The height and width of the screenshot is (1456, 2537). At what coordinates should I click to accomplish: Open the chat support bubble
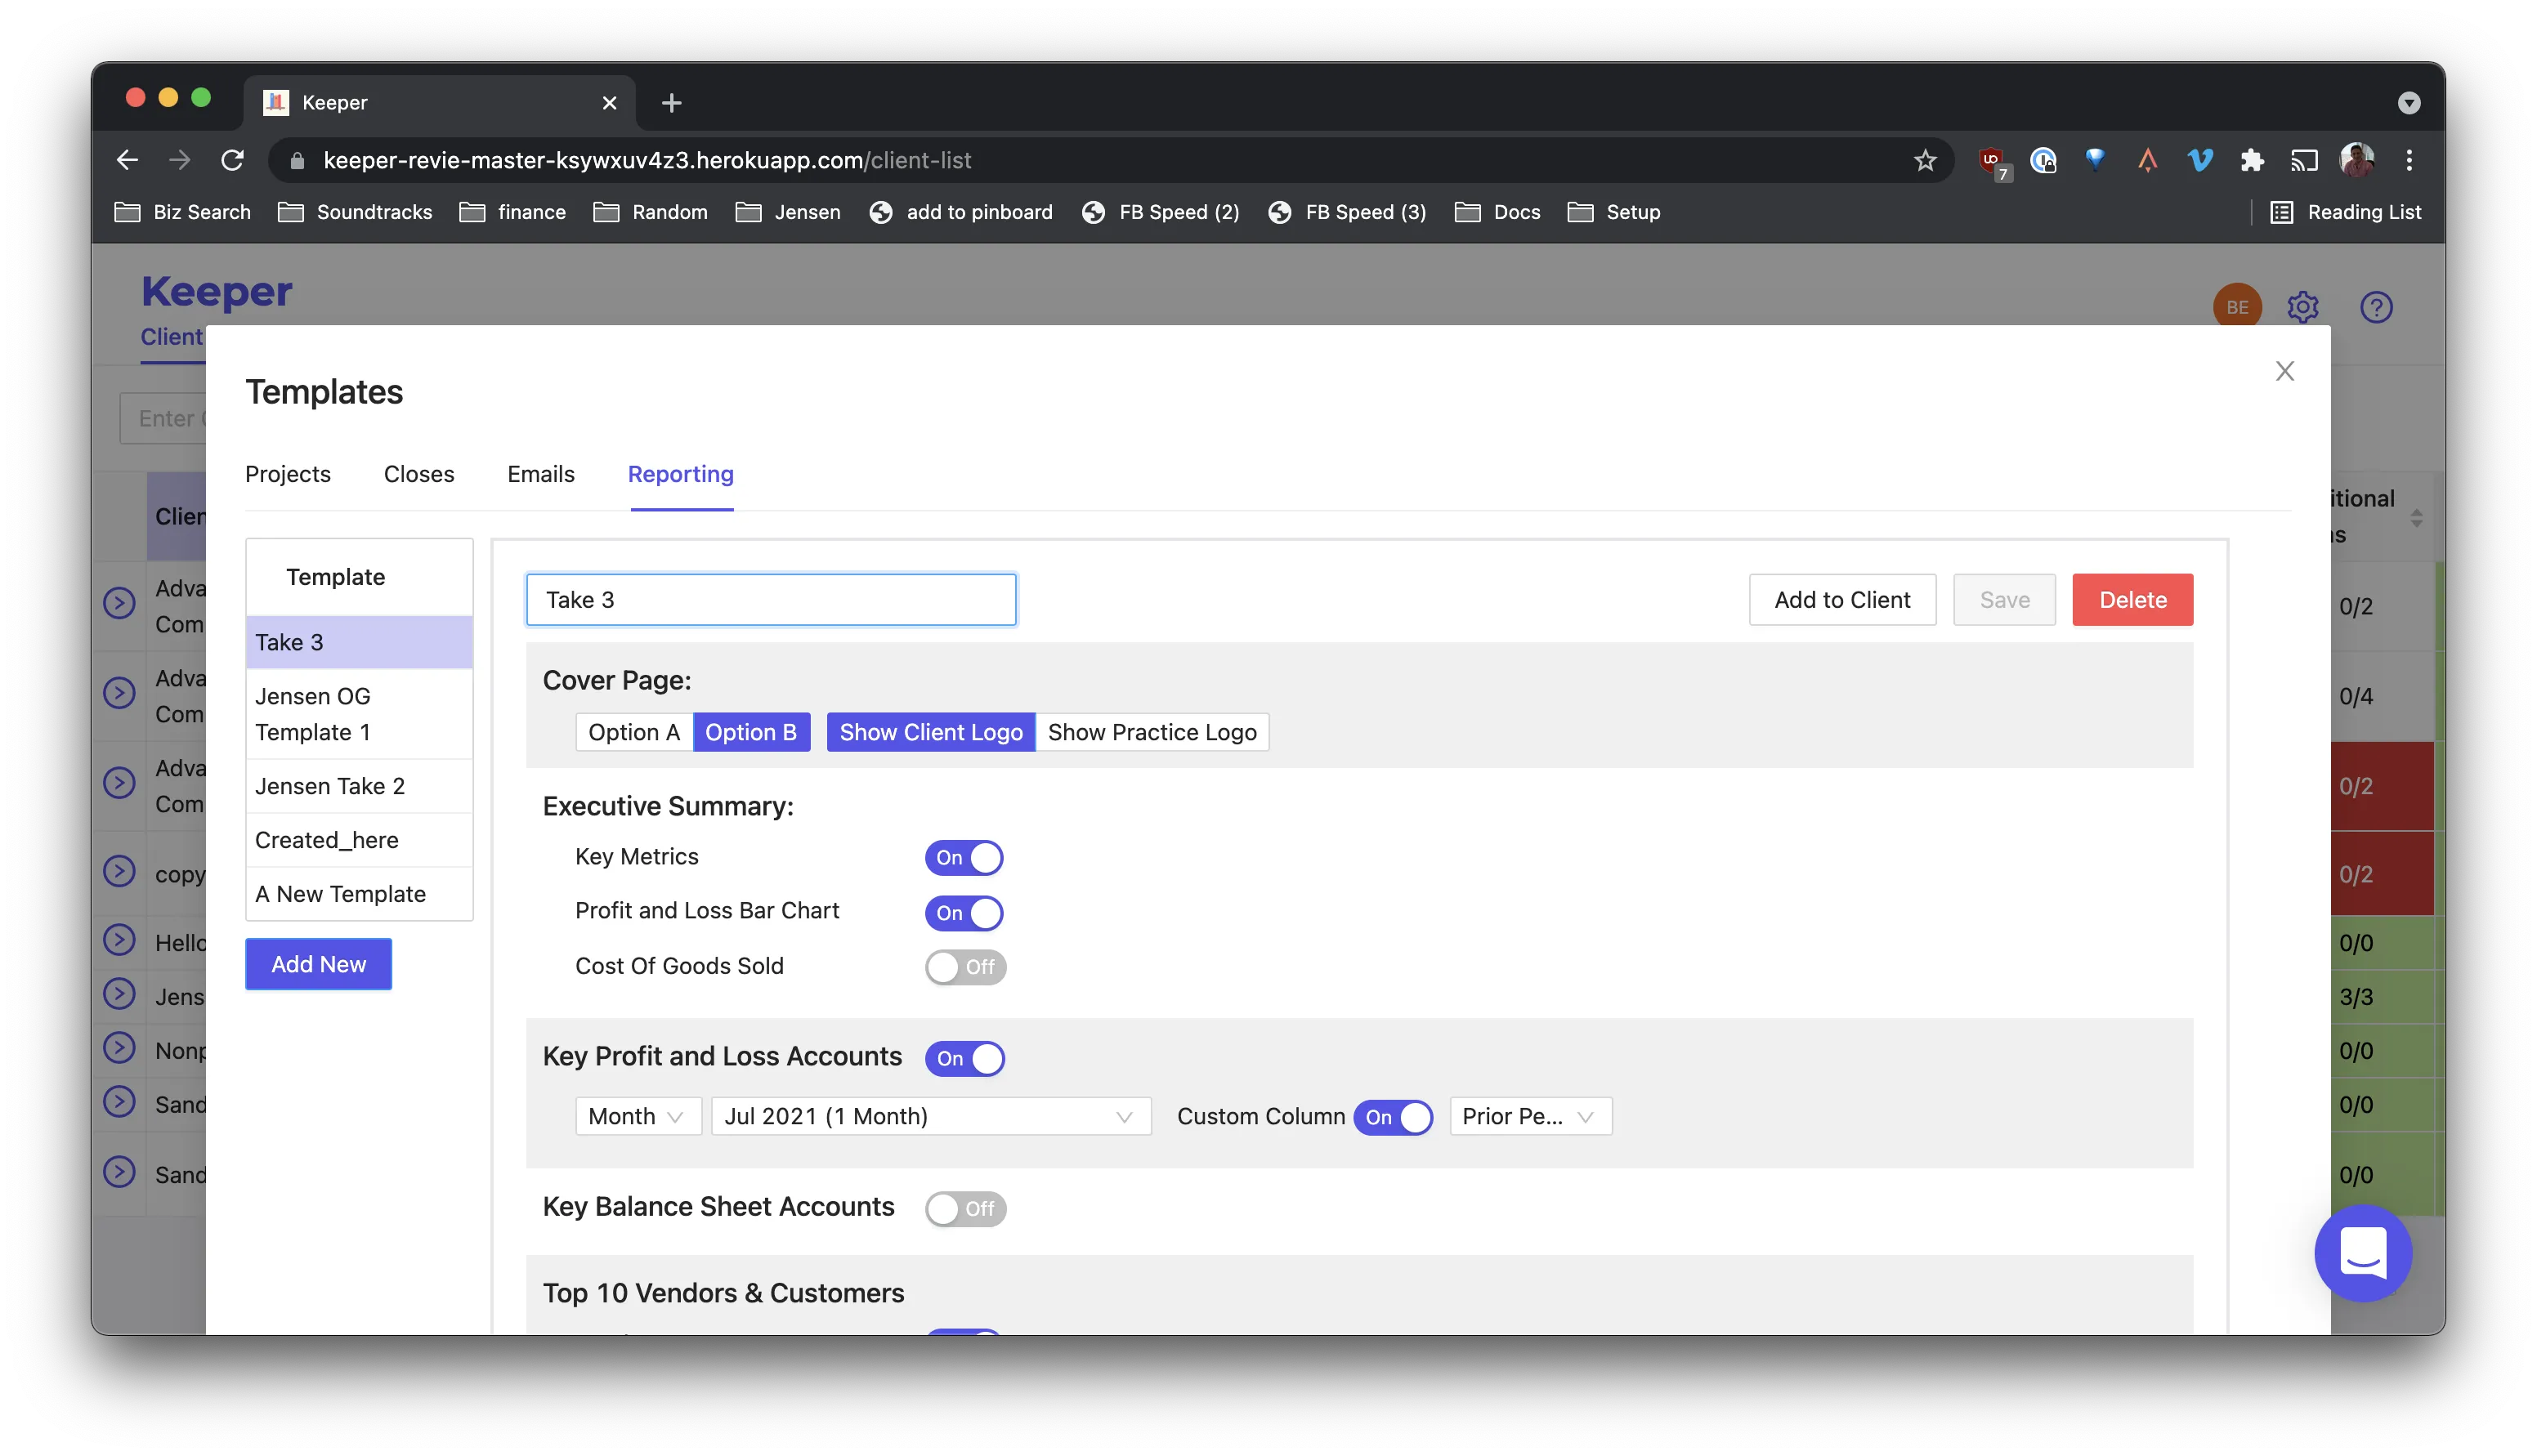[x=2363, y=1252]
